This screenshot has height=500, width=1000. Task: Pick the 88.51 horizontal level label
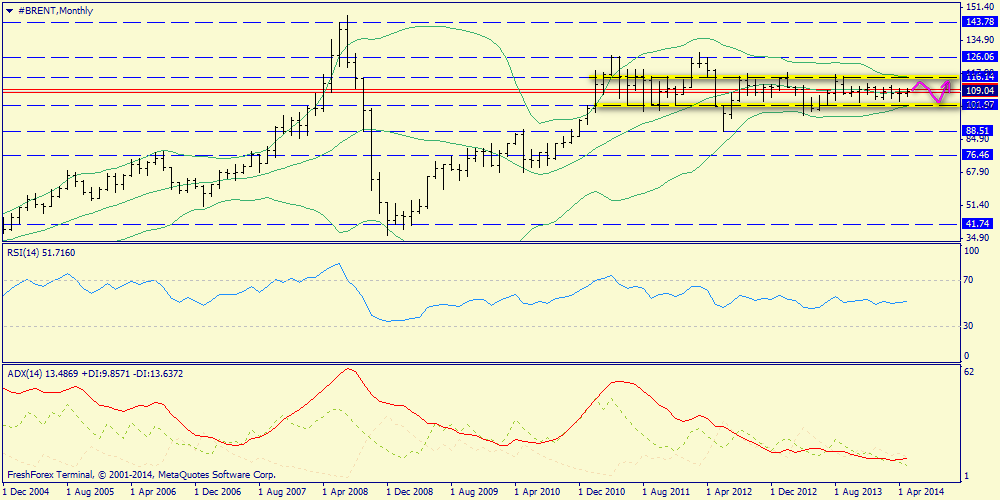(x=976, y=131)
